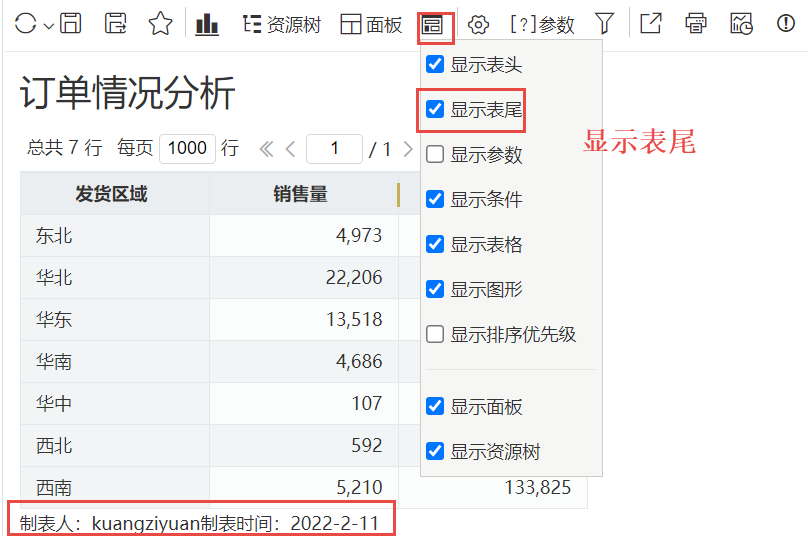808x536 pixels.
Task: Click the export icon
Action: [650, 24]
